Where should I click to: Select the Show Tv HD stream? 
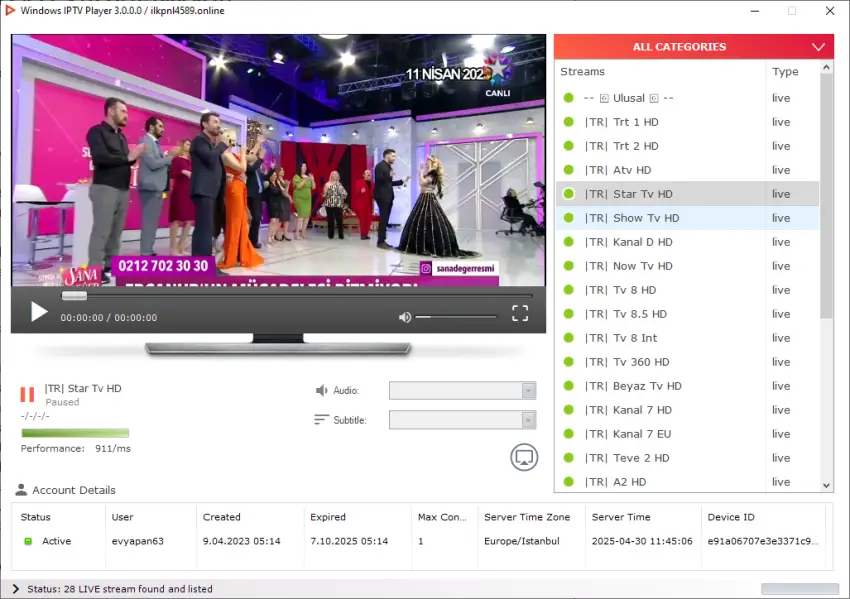coord(687,218)
